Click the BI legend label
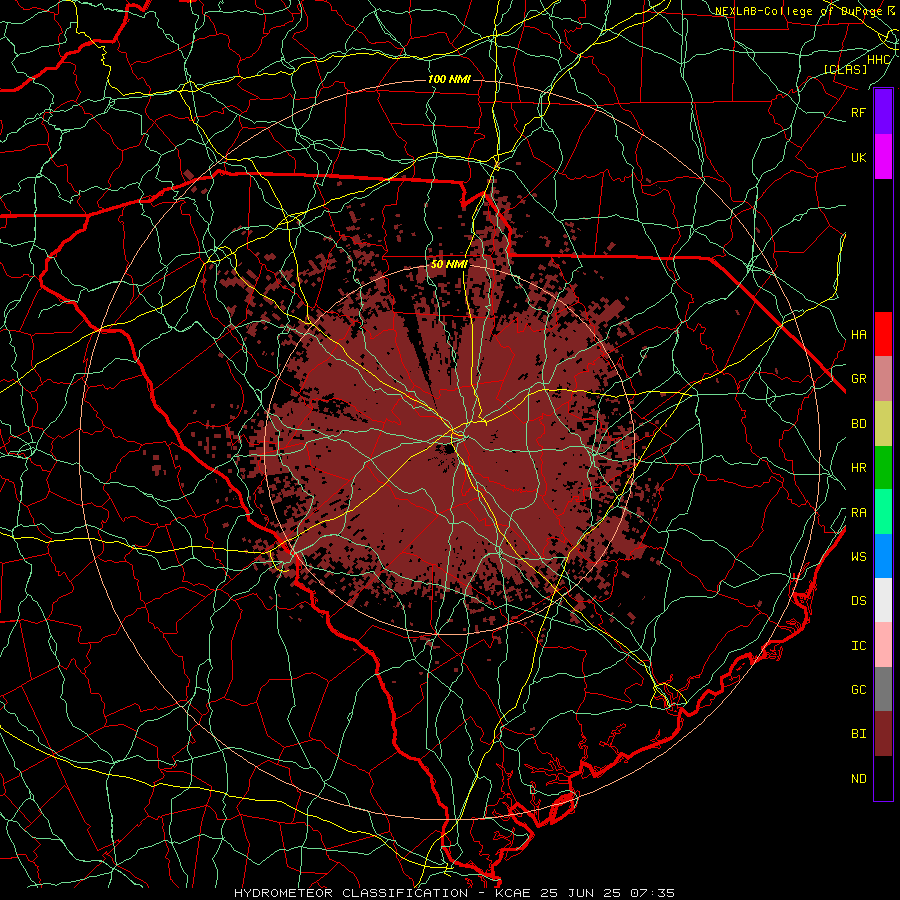 (x=859, y=734)
